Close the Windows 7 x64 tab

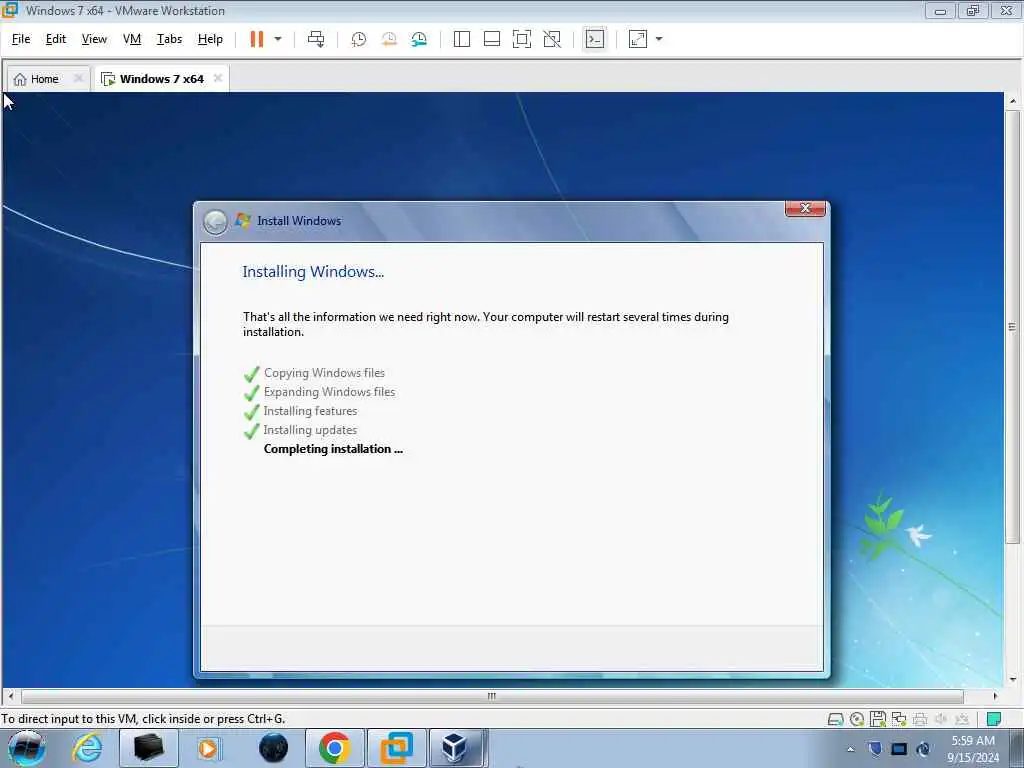pyautogui.click(x=218, y=78)
